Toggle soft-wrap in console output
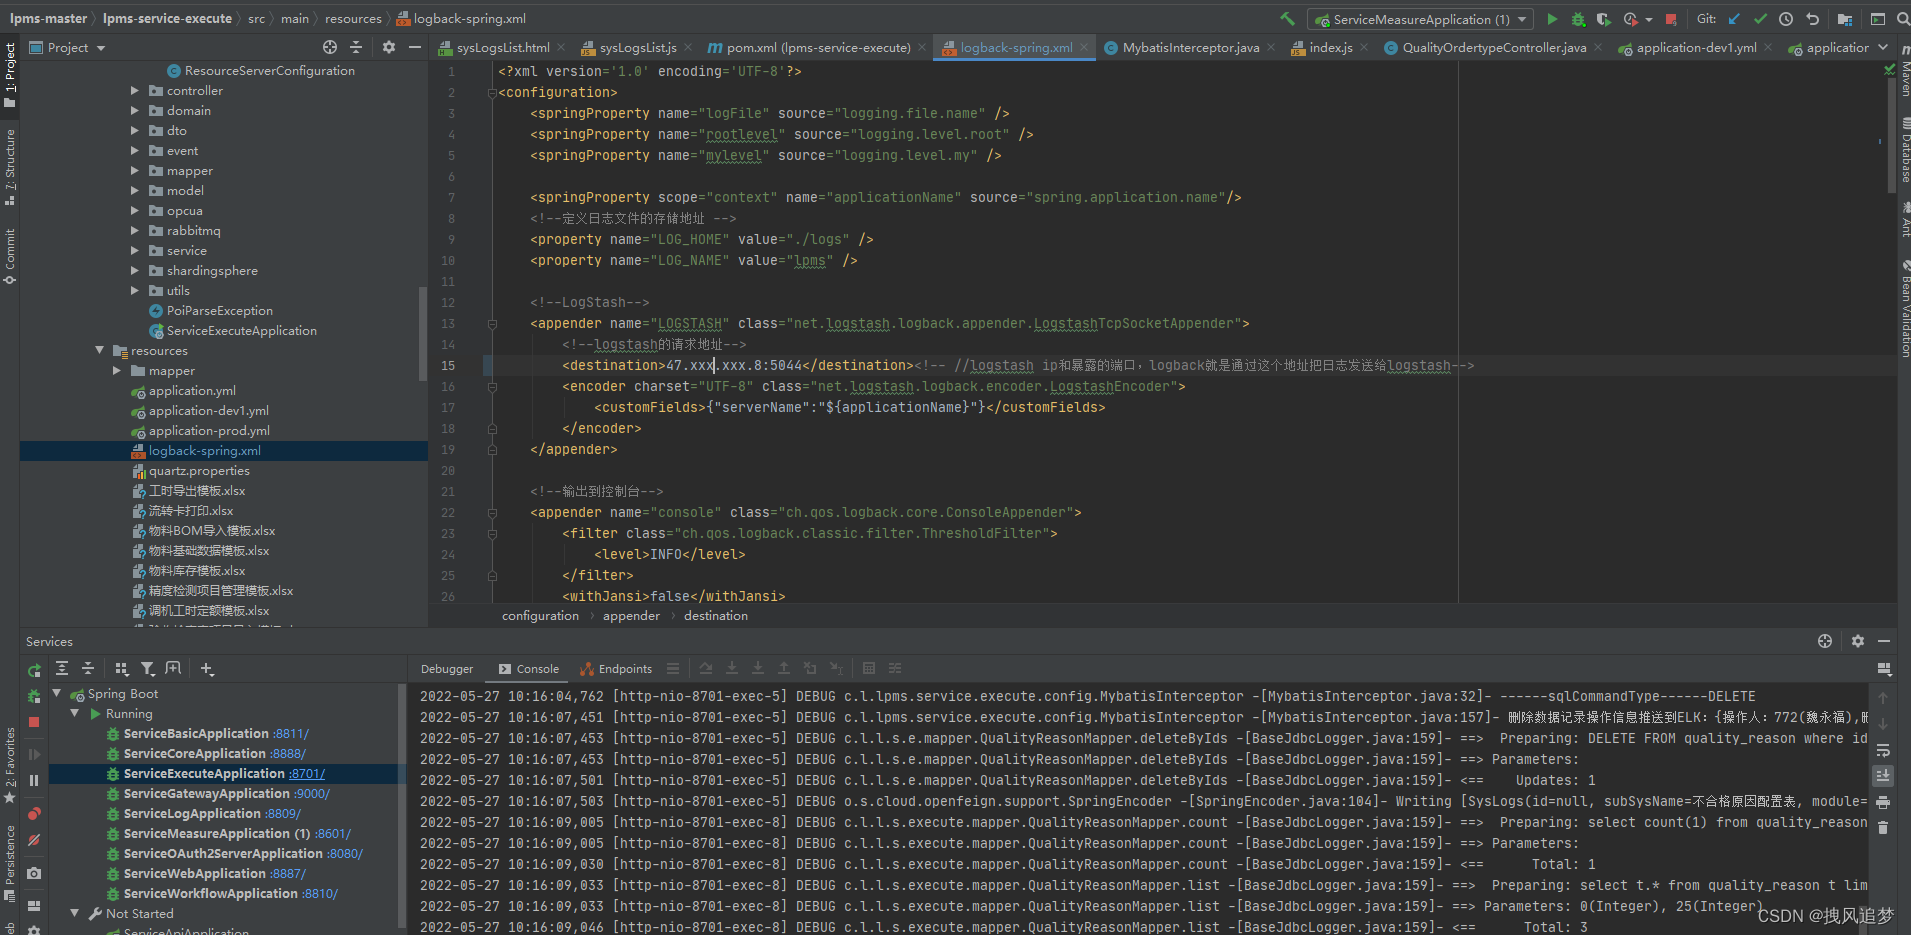The image size is (1911, 935). click(1883, 750)
